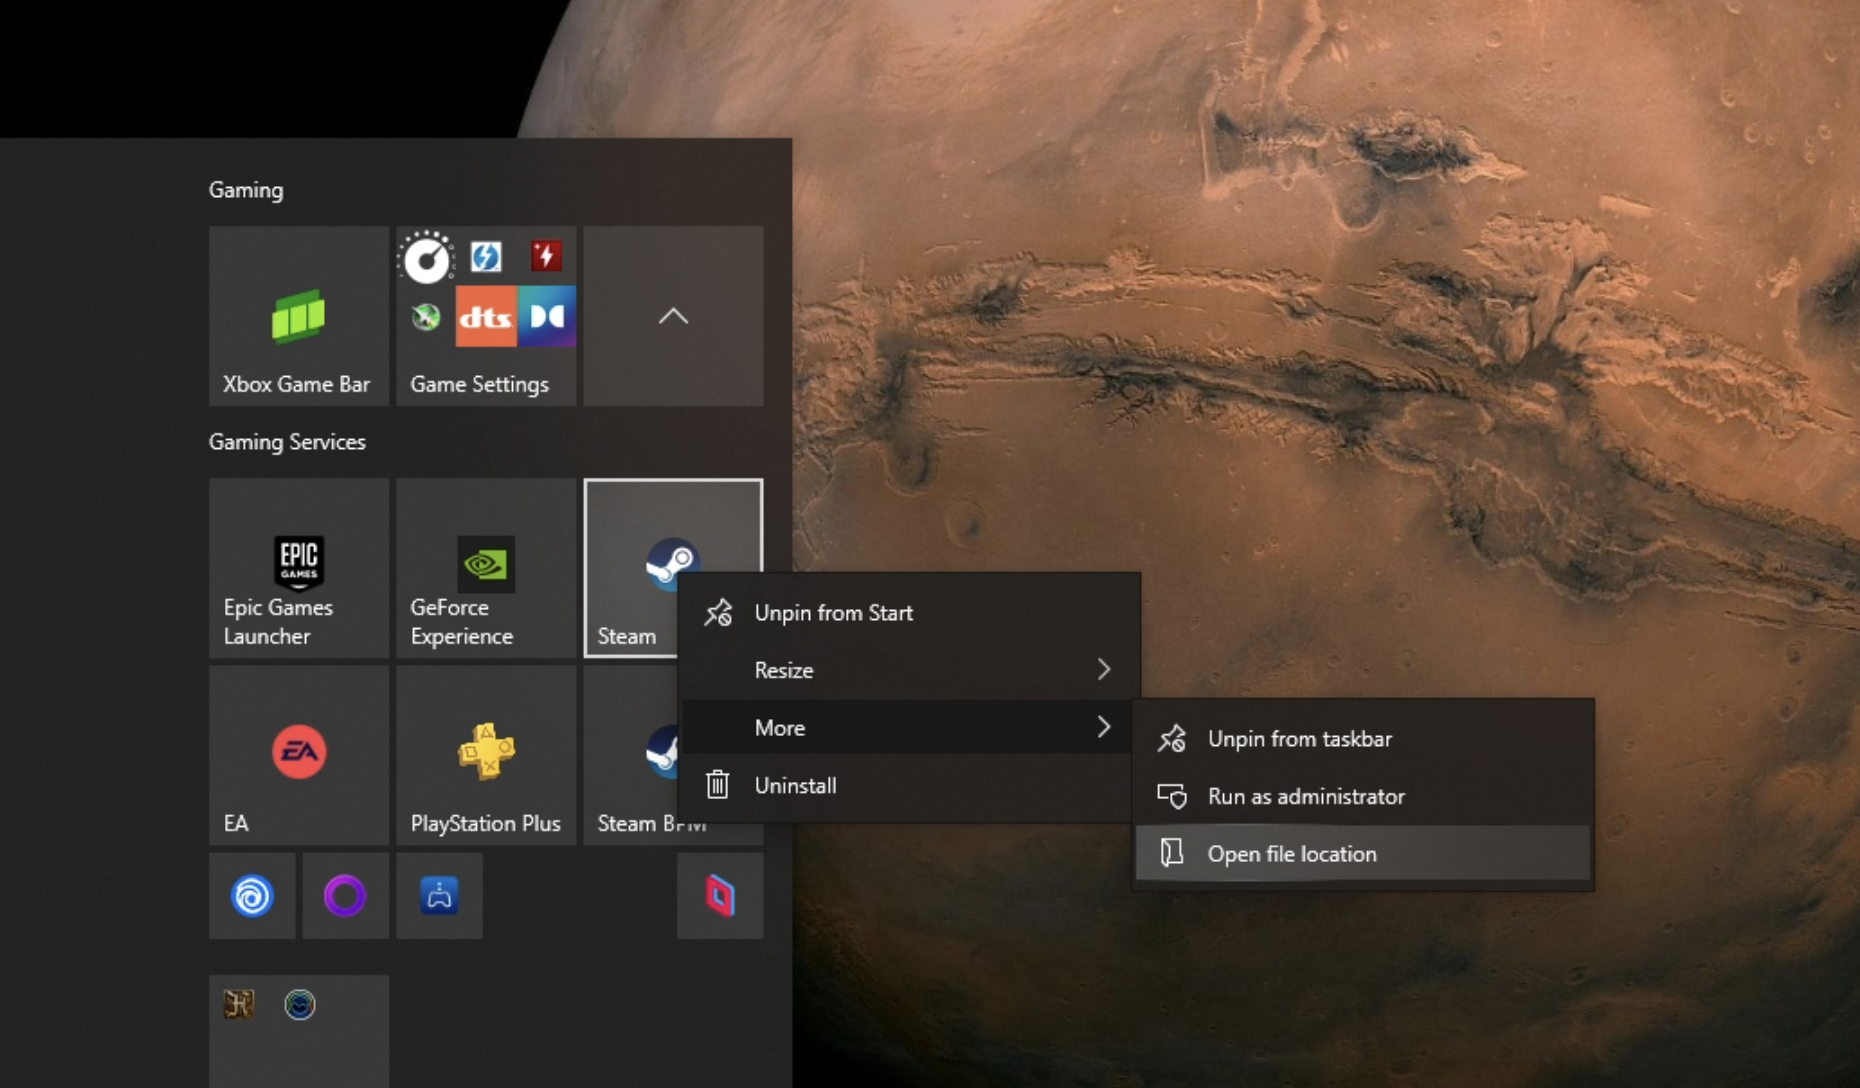Click the red lightning bolt icon in Game Settings
The image size is (1860, 1088).
546,256
